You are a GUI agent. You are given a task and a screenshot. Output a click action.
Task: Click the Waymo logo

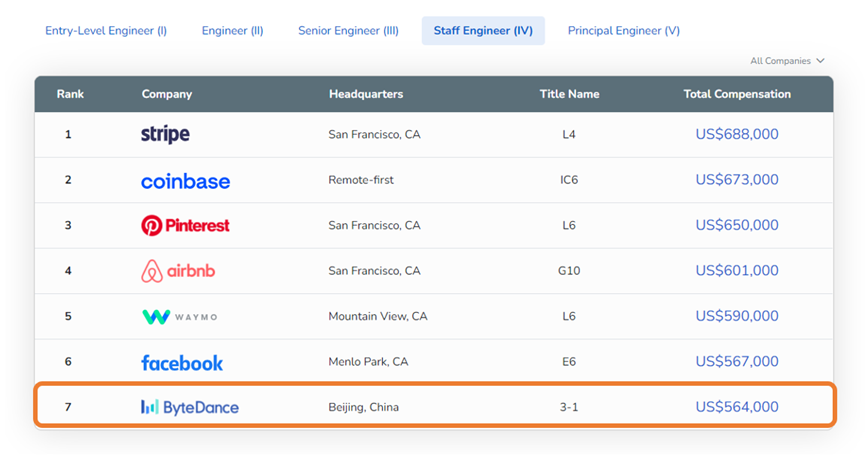coord(179,317)
